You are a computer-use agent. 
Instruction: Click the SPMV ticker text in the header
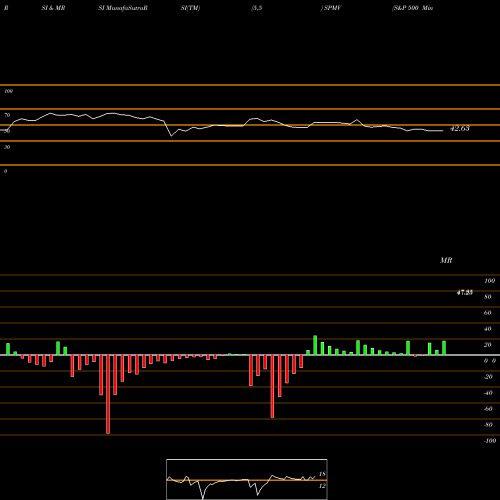(x=332, y=8)
